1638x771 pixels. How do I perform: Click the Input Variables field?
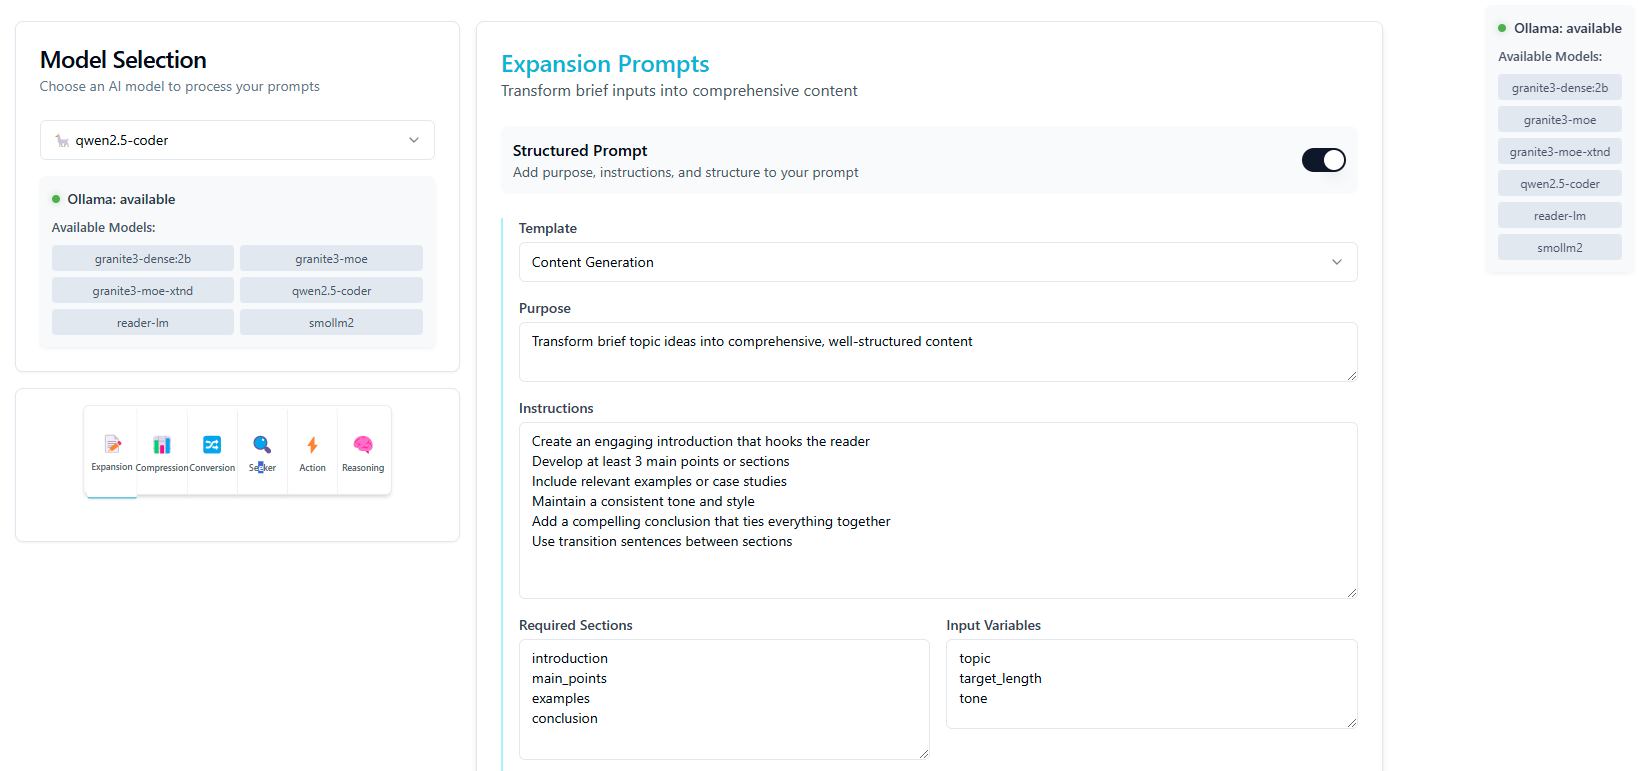tap(1152, 684)
